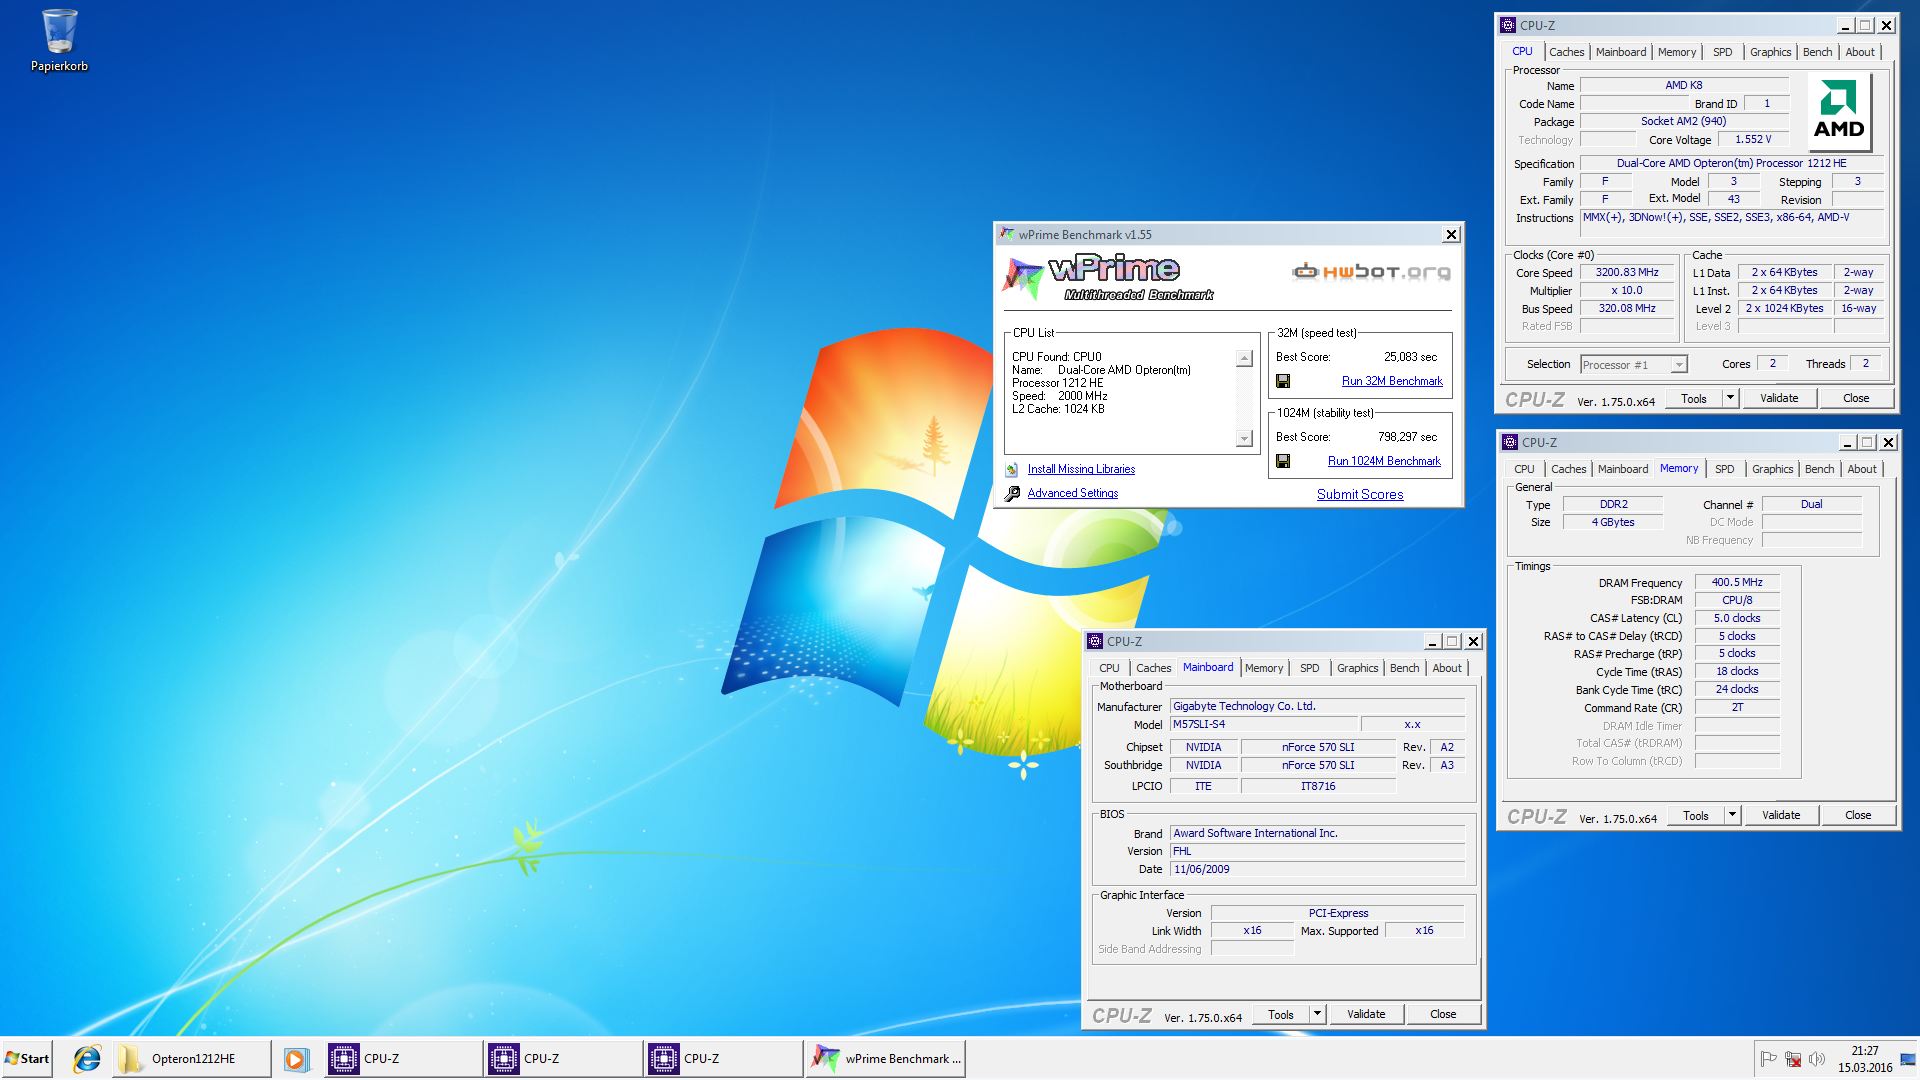Click CPU List scroll up arrow
Image resolution: width=1920 pixels, height=1080 pixels.
coord(1244,358)
